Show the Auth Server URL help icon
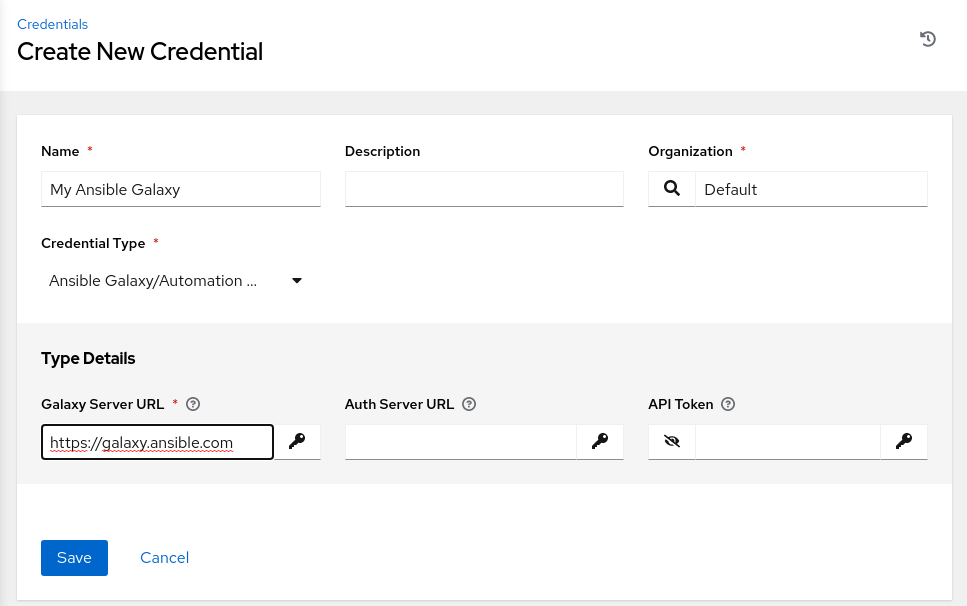Screen dimensions: 967x606 (x=469, y=405)
